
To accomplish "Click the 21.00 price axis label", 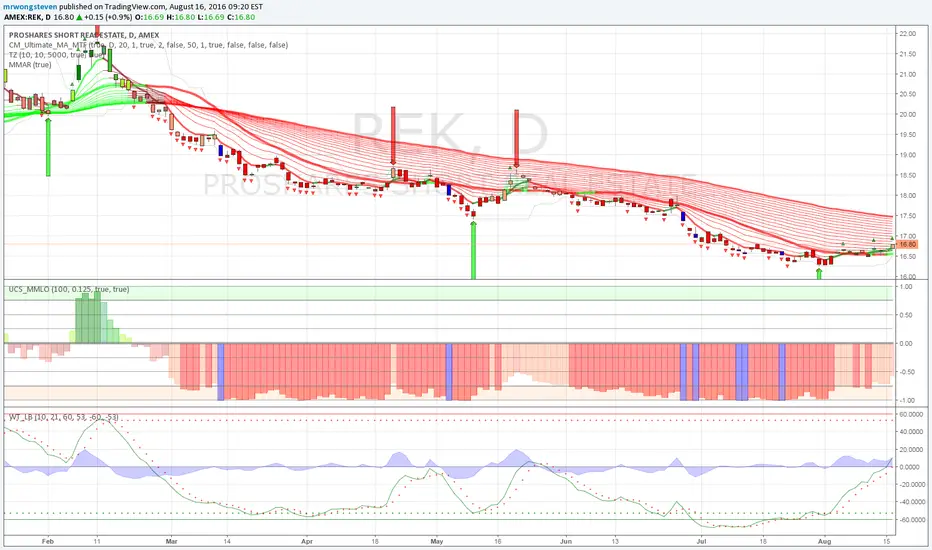I will 908,74.
